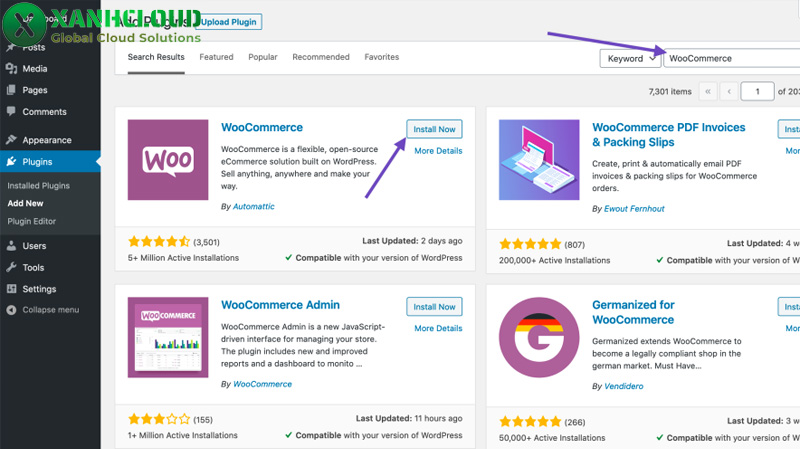Click the plugin search field containing WooCommerce

pos(732,59)
